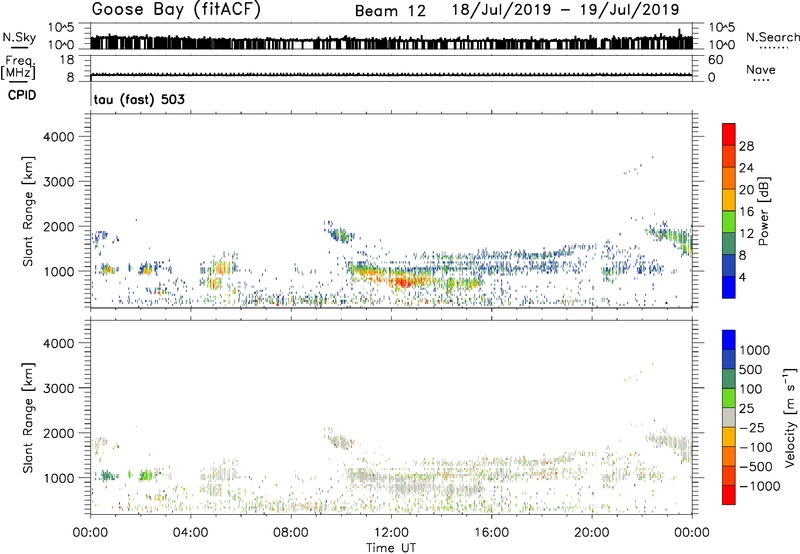Click the '4' label on Power color bar

(742, 278)
